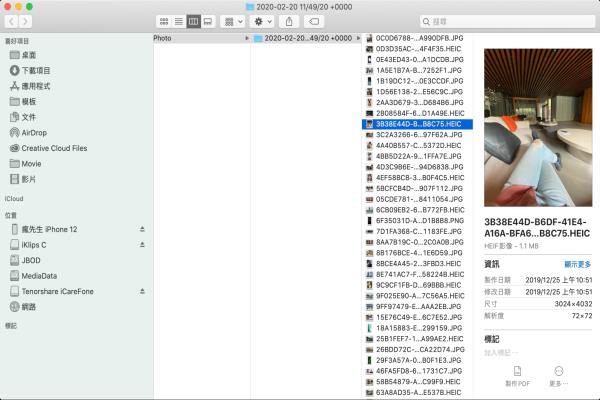Select file 8AA7B19C-0...2C0A0B.JPG
The image size is (600, 400).
(x=417, y=242)
